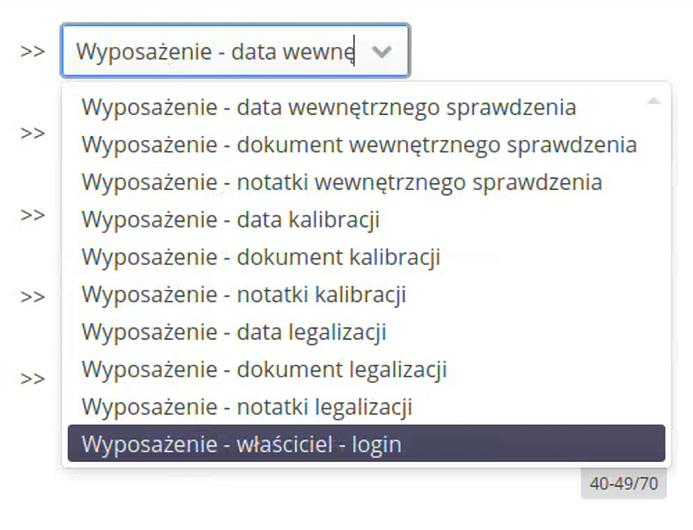Screen dimensions: 693x530
Task: Click the '40-49/70' results counter badge
Action: click(x=623, y=484)
